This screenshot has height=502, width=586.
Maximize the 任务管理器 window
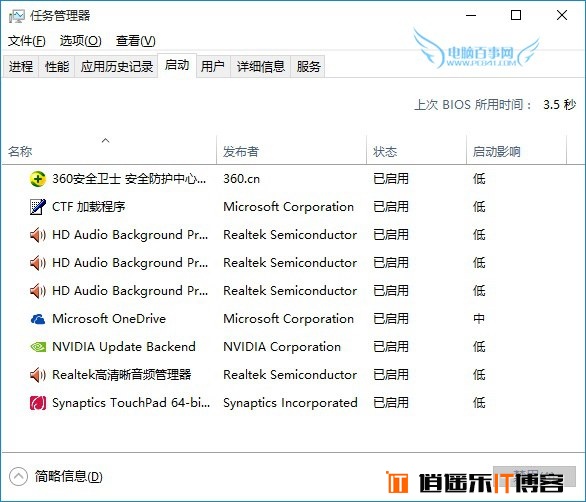(x=516, y=15)
